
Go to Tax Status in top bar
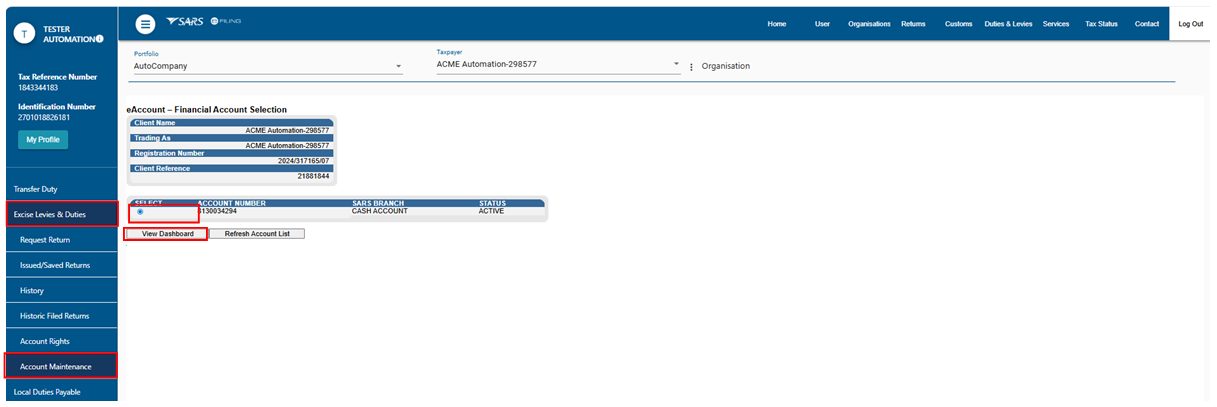[1101, 24]
